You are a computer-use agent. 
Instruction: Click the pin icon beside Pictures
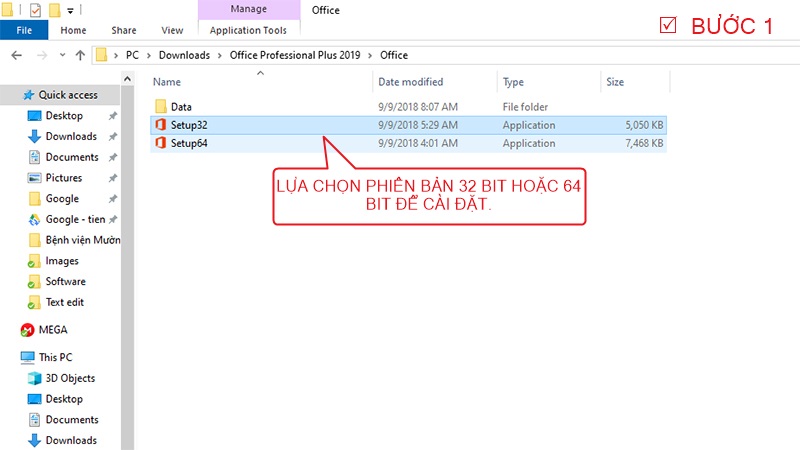click(113, 178)
